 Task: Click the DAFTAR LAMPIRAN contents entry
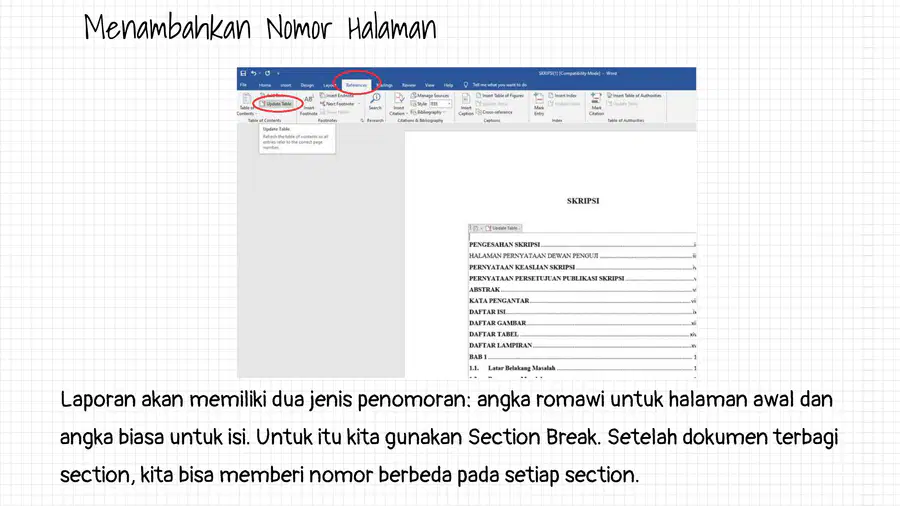point(582,345)
